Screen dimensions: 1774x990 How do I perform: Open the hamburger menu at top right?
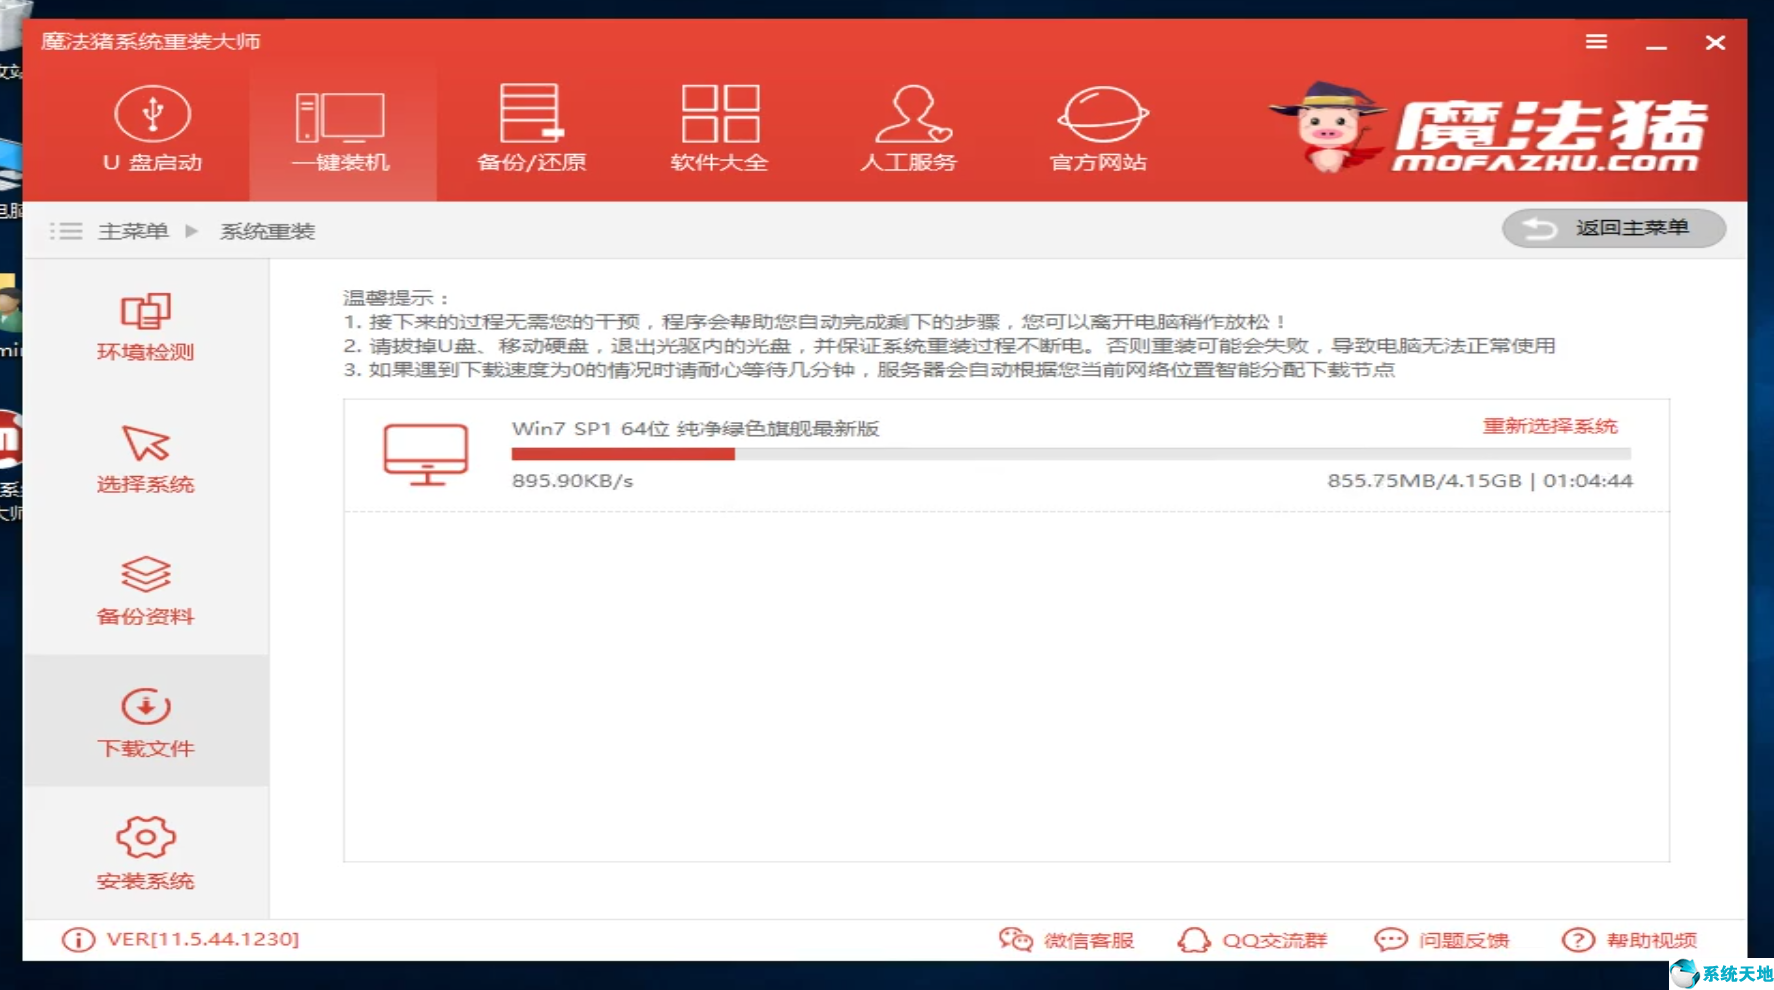click(1596, 42)
